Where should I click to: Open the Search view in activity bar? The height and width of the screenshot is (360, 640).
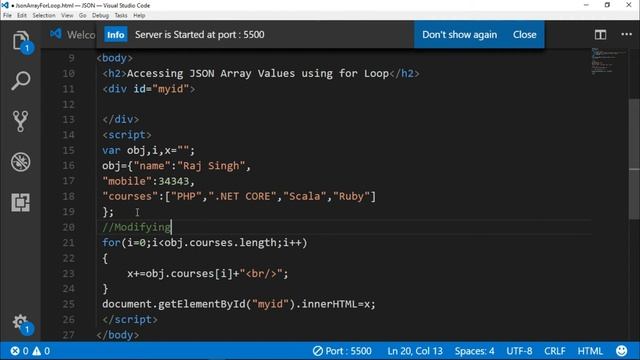pyautogui.click(x=20, y=81)
